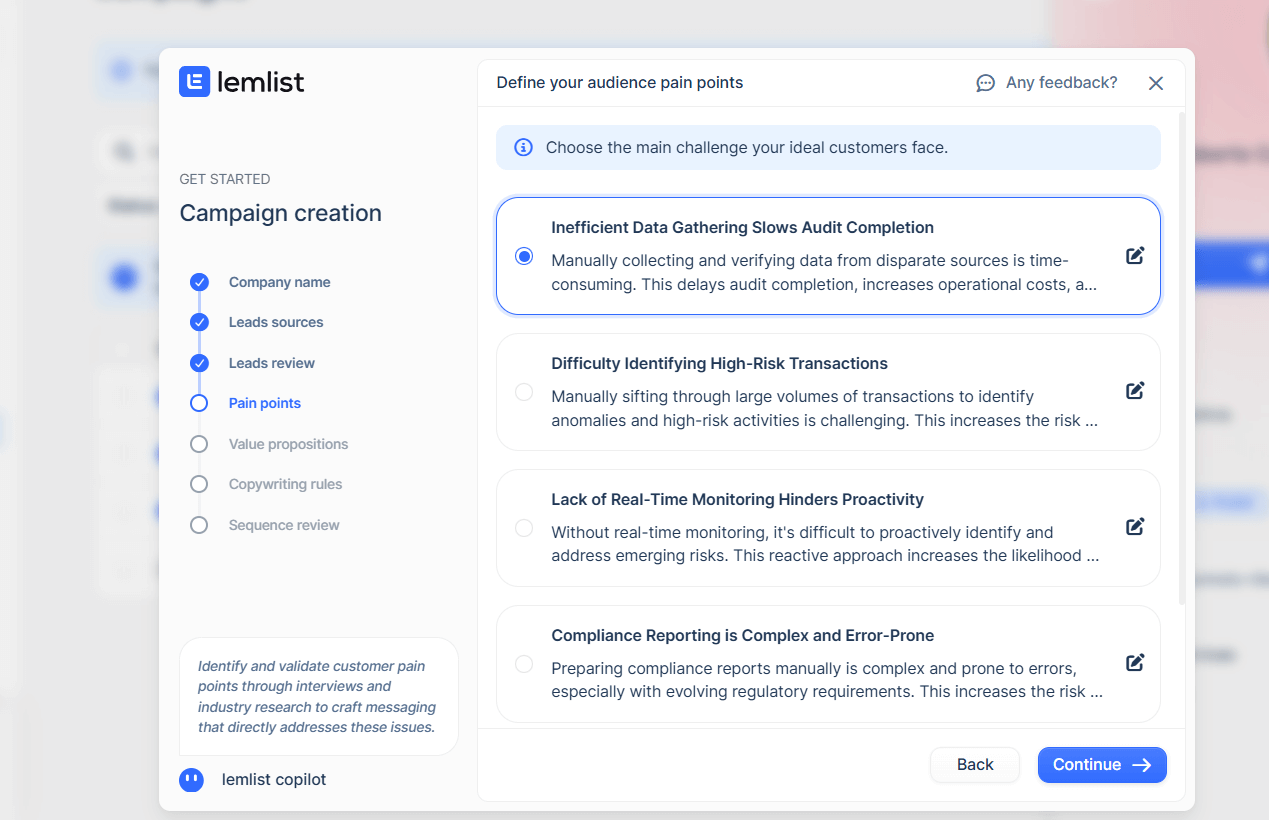Edit the Compliance Reporting pain point

(1135, 663)
